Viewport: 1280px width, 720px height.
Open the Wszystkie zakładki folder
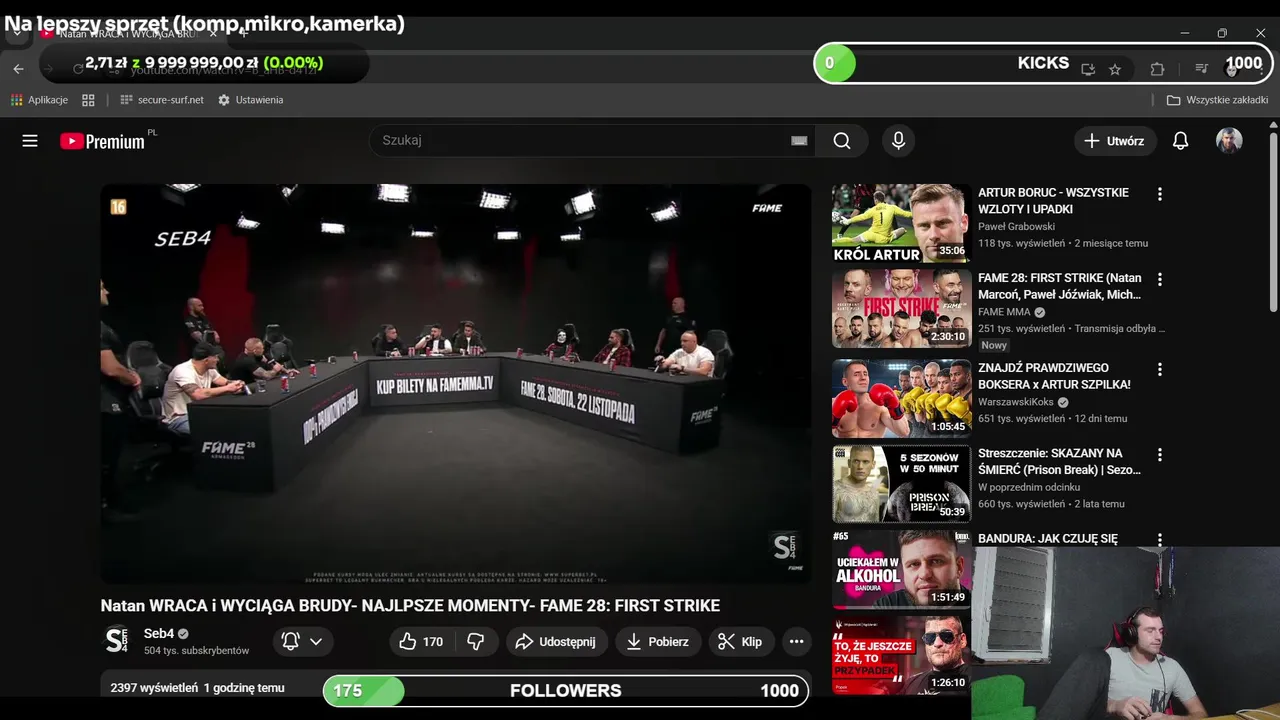pyautogui.click(x=1217, y=100)
